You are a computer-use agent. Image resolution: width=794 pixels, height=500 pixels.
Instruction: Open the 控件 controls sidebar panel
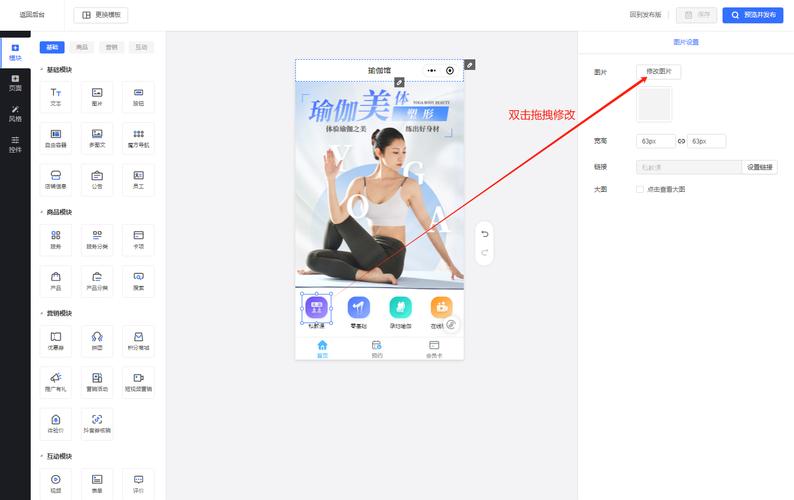tap(15, 144)
